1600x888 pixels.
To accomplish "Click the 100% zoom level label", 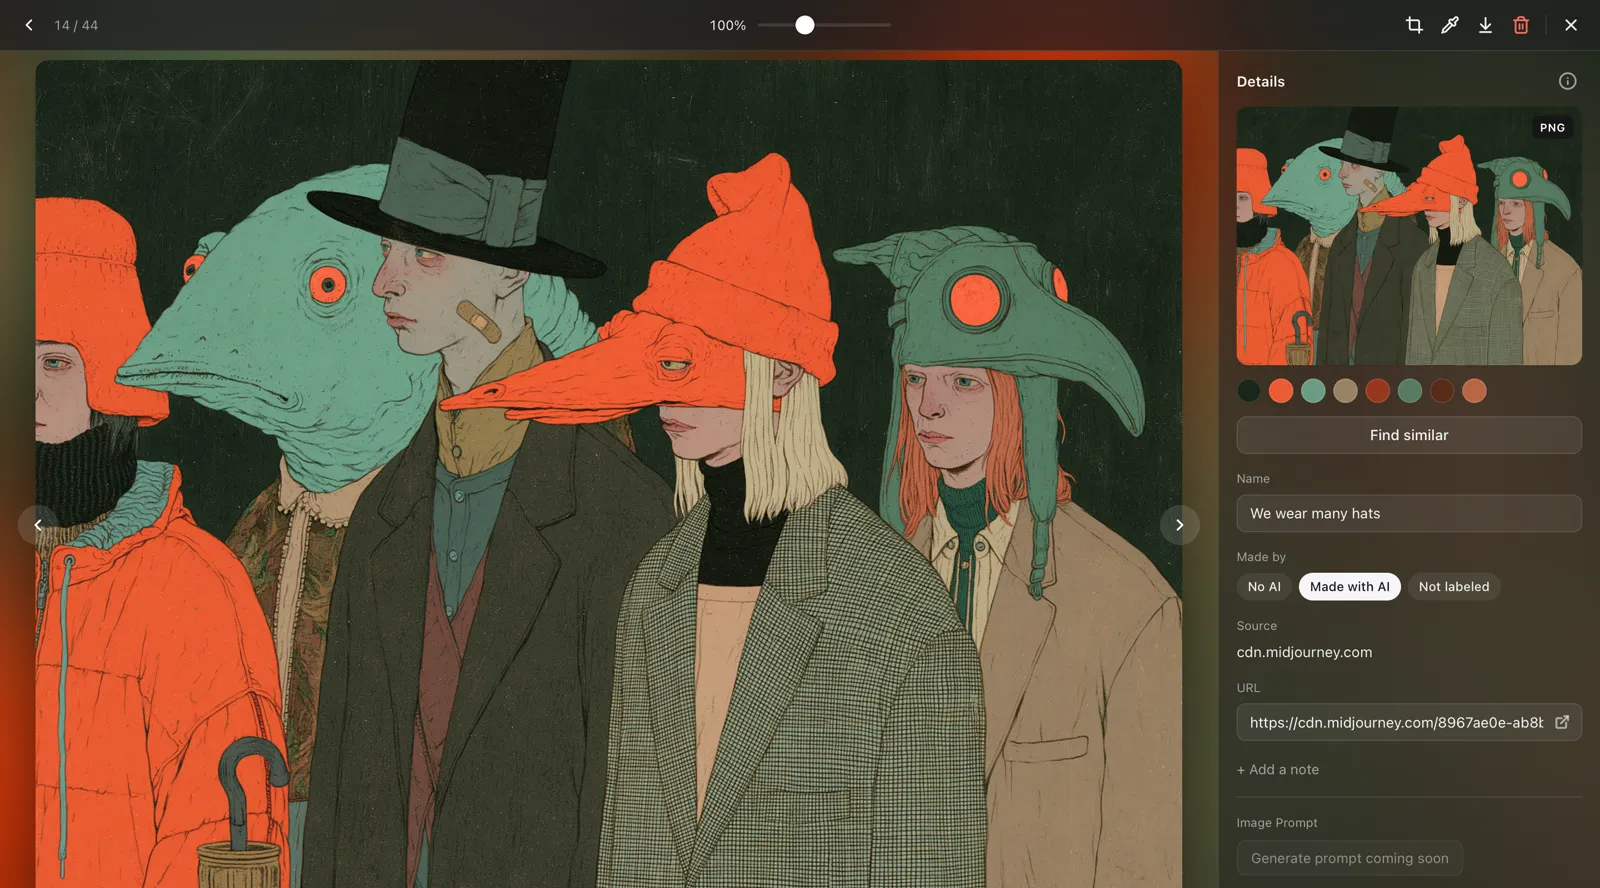I will point(728,25).
